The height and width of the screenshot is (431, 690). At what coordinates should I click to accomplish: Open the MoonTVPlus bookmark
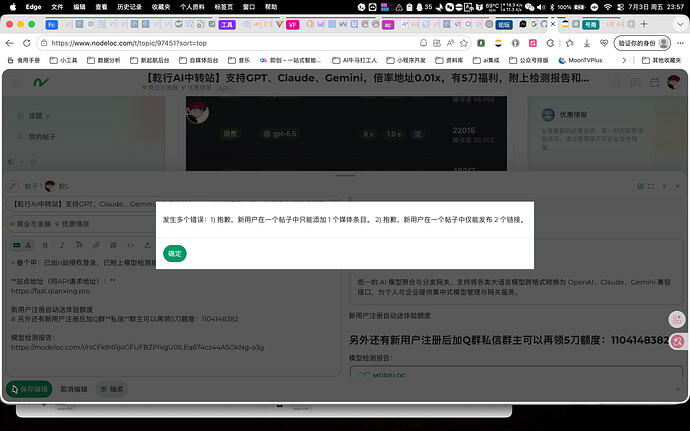pyautogui.click(x=580, y=60)
